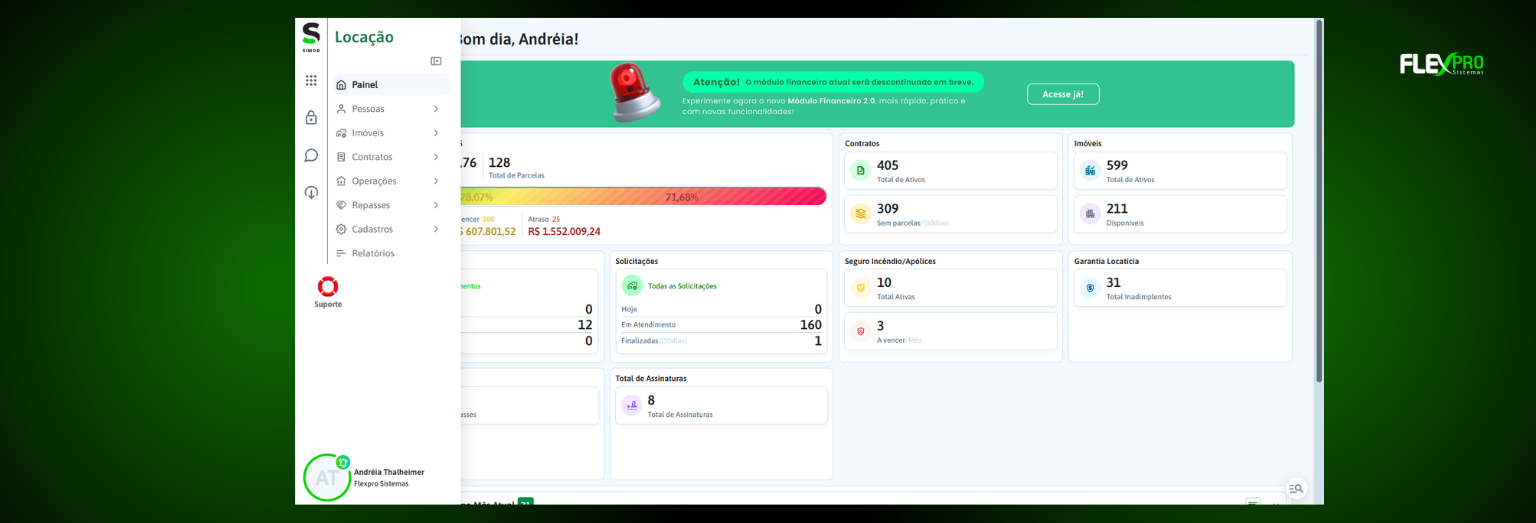Screen dimensions: 1536x523
Task: Click the purple signature icon beside 8
Action: click(x=631, y=405)
